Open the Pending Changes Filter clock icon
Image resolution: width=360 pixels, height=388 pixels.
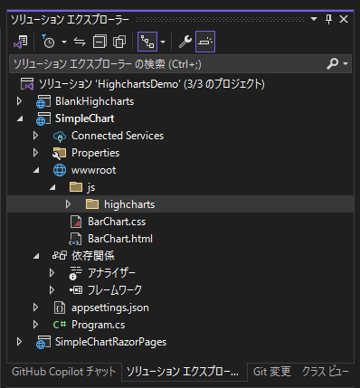(x=48, y=42)
